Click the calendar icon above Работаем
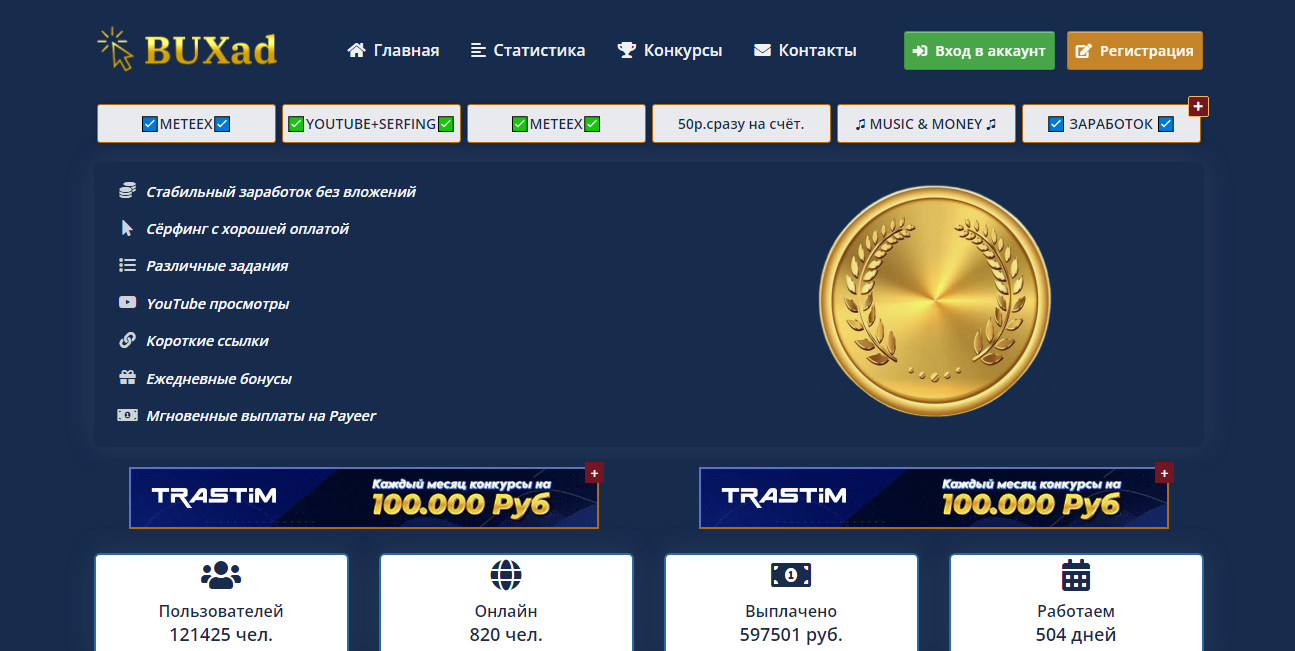Image resolution: width=1295 pixels, height=651 pixels. tap(1075, 575)
